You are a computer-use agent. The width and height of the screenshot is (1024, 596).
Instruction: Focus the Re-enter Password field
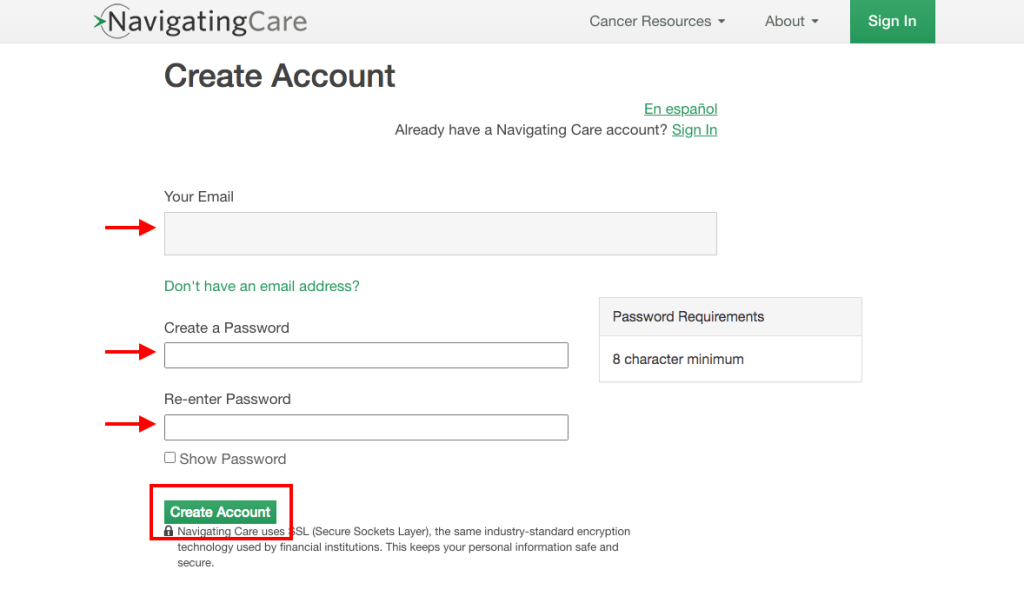(x=366, y=427)
